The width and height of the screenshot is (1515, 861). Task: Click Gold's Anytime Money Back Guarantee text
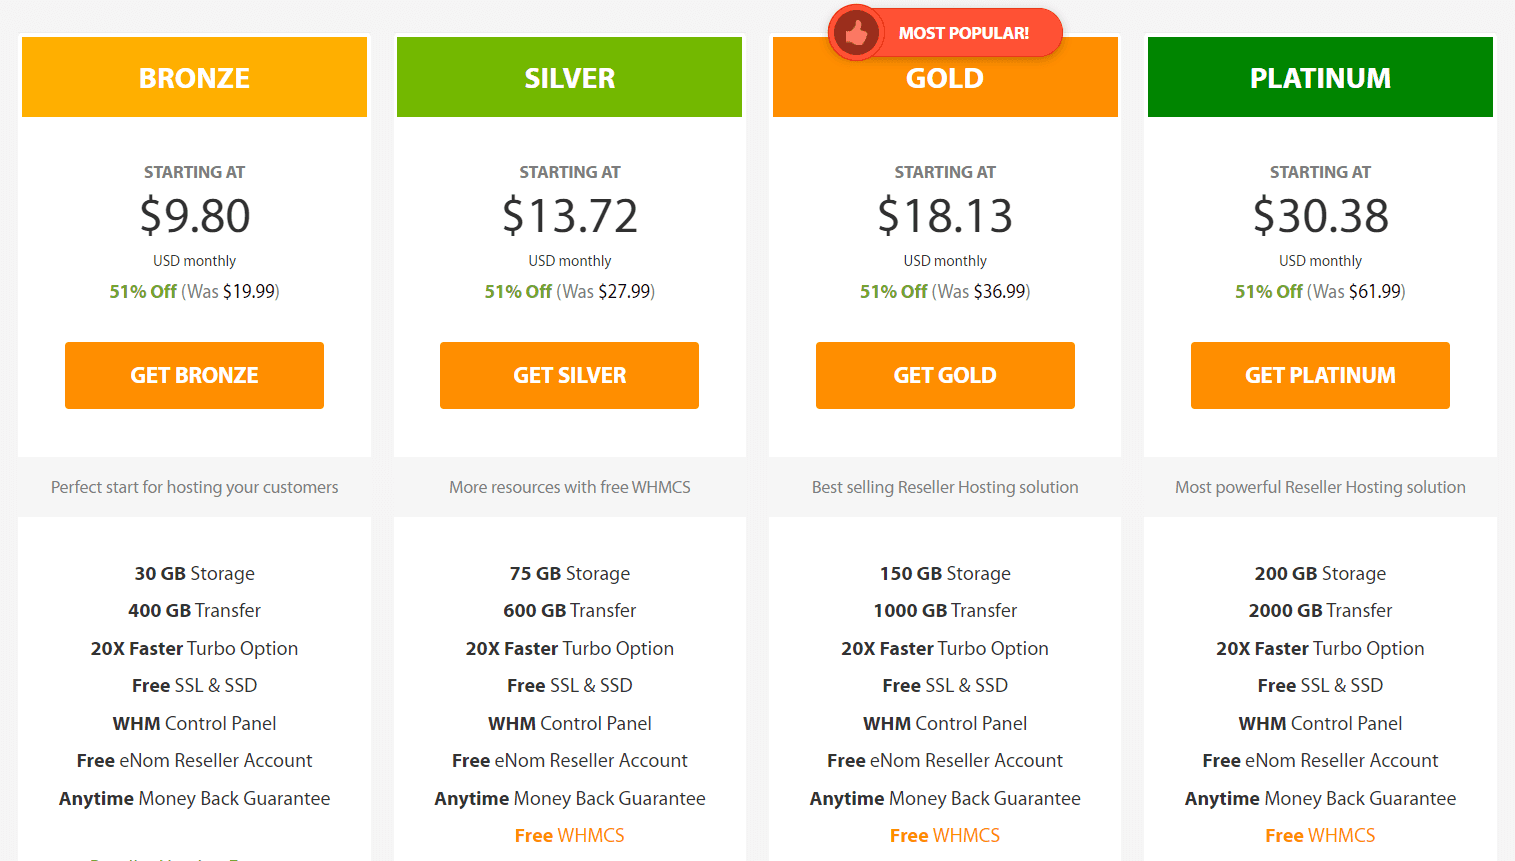pyautogui.click(x=945, y=798)
